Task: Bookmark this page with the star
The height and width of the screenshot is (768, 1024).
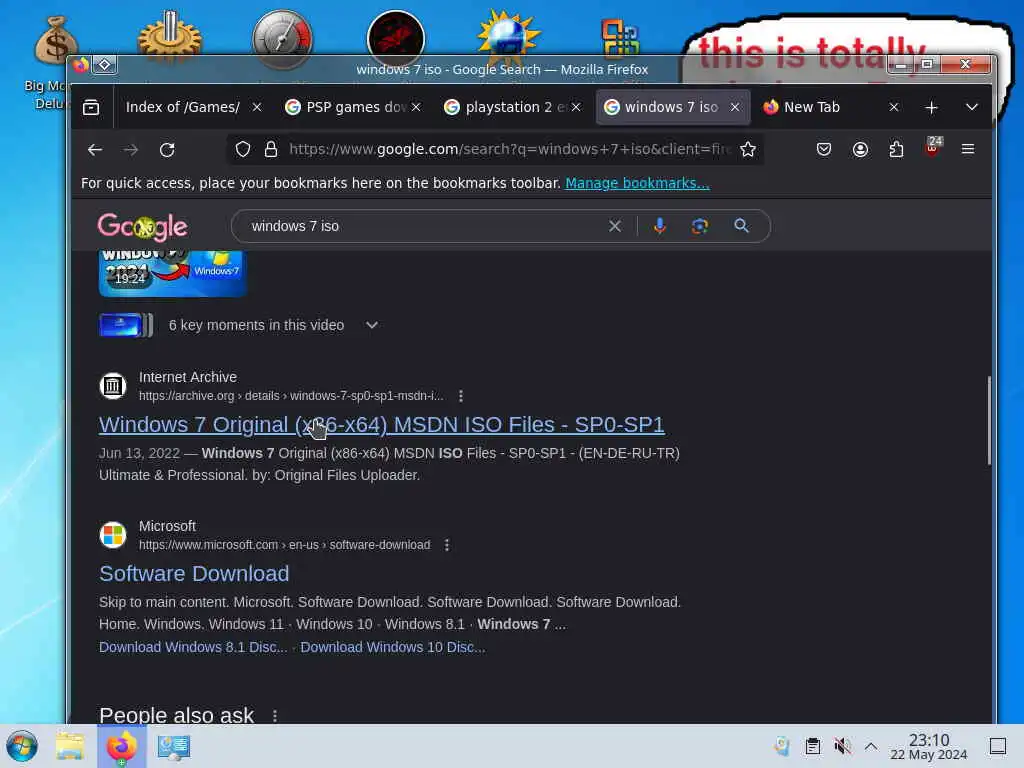Action: point(748,150)
